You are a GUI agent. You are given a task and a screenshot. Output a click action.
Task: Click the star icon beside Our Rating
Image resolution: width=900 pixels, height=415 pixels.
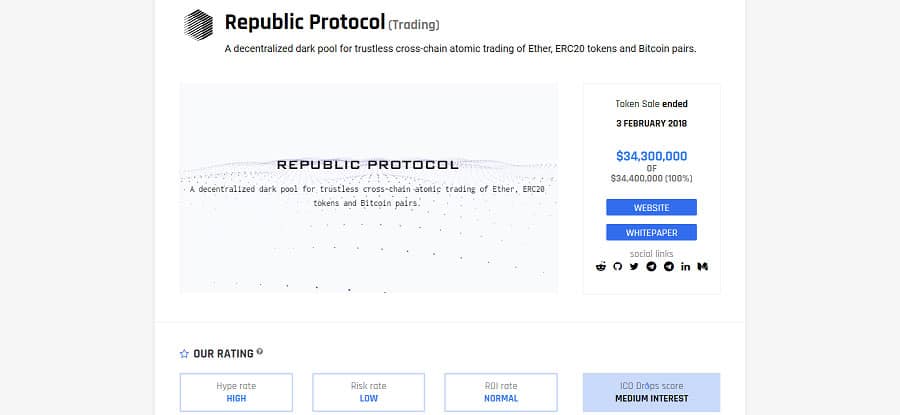pos(184,354)
